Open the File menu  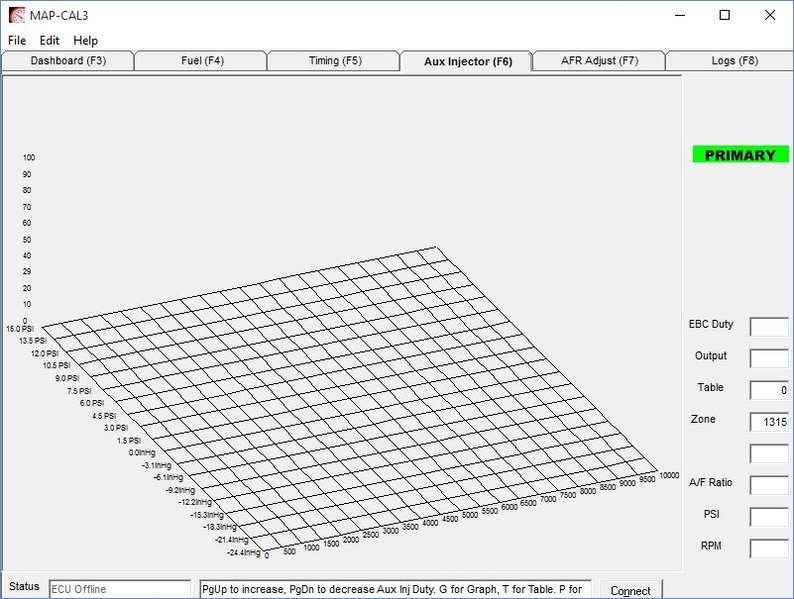[x=17, y=41]
